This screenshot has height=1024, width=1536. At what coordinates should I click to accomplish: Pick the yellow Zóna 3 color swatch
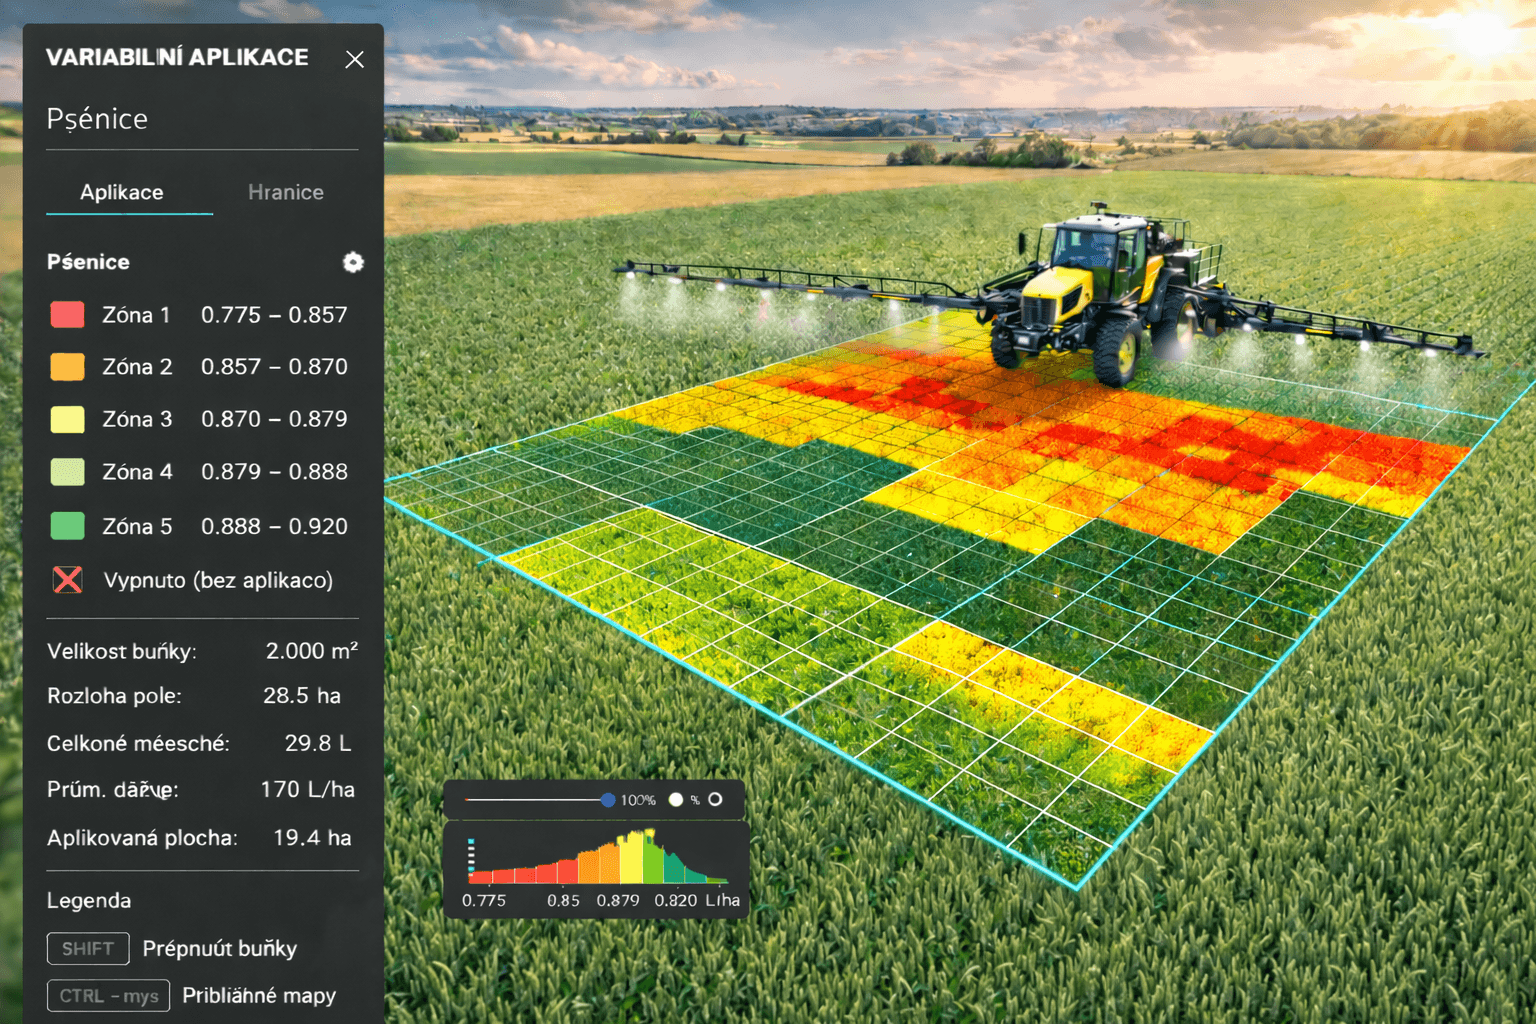(x=67, y=419)
